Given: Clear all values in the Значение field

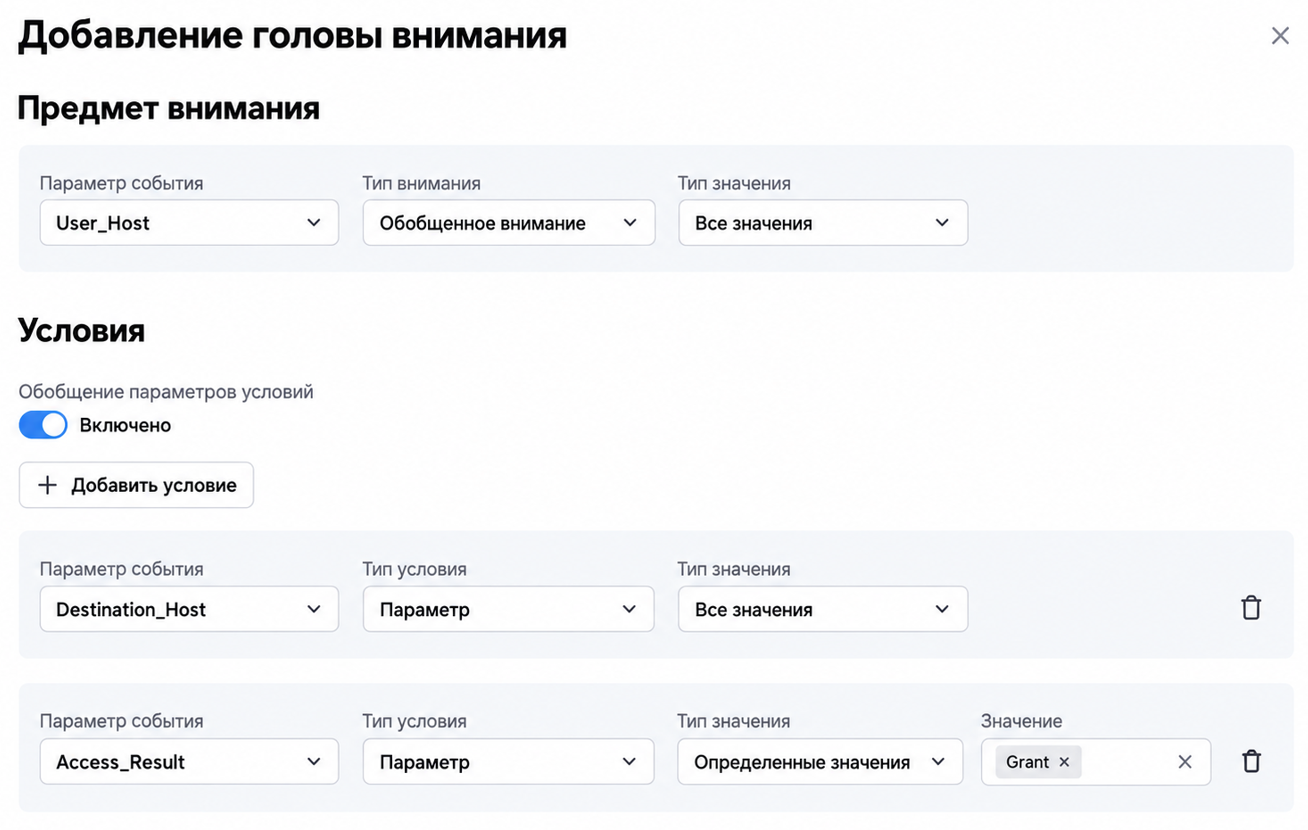Looking at the screenshot, I should click(1185, 762).
